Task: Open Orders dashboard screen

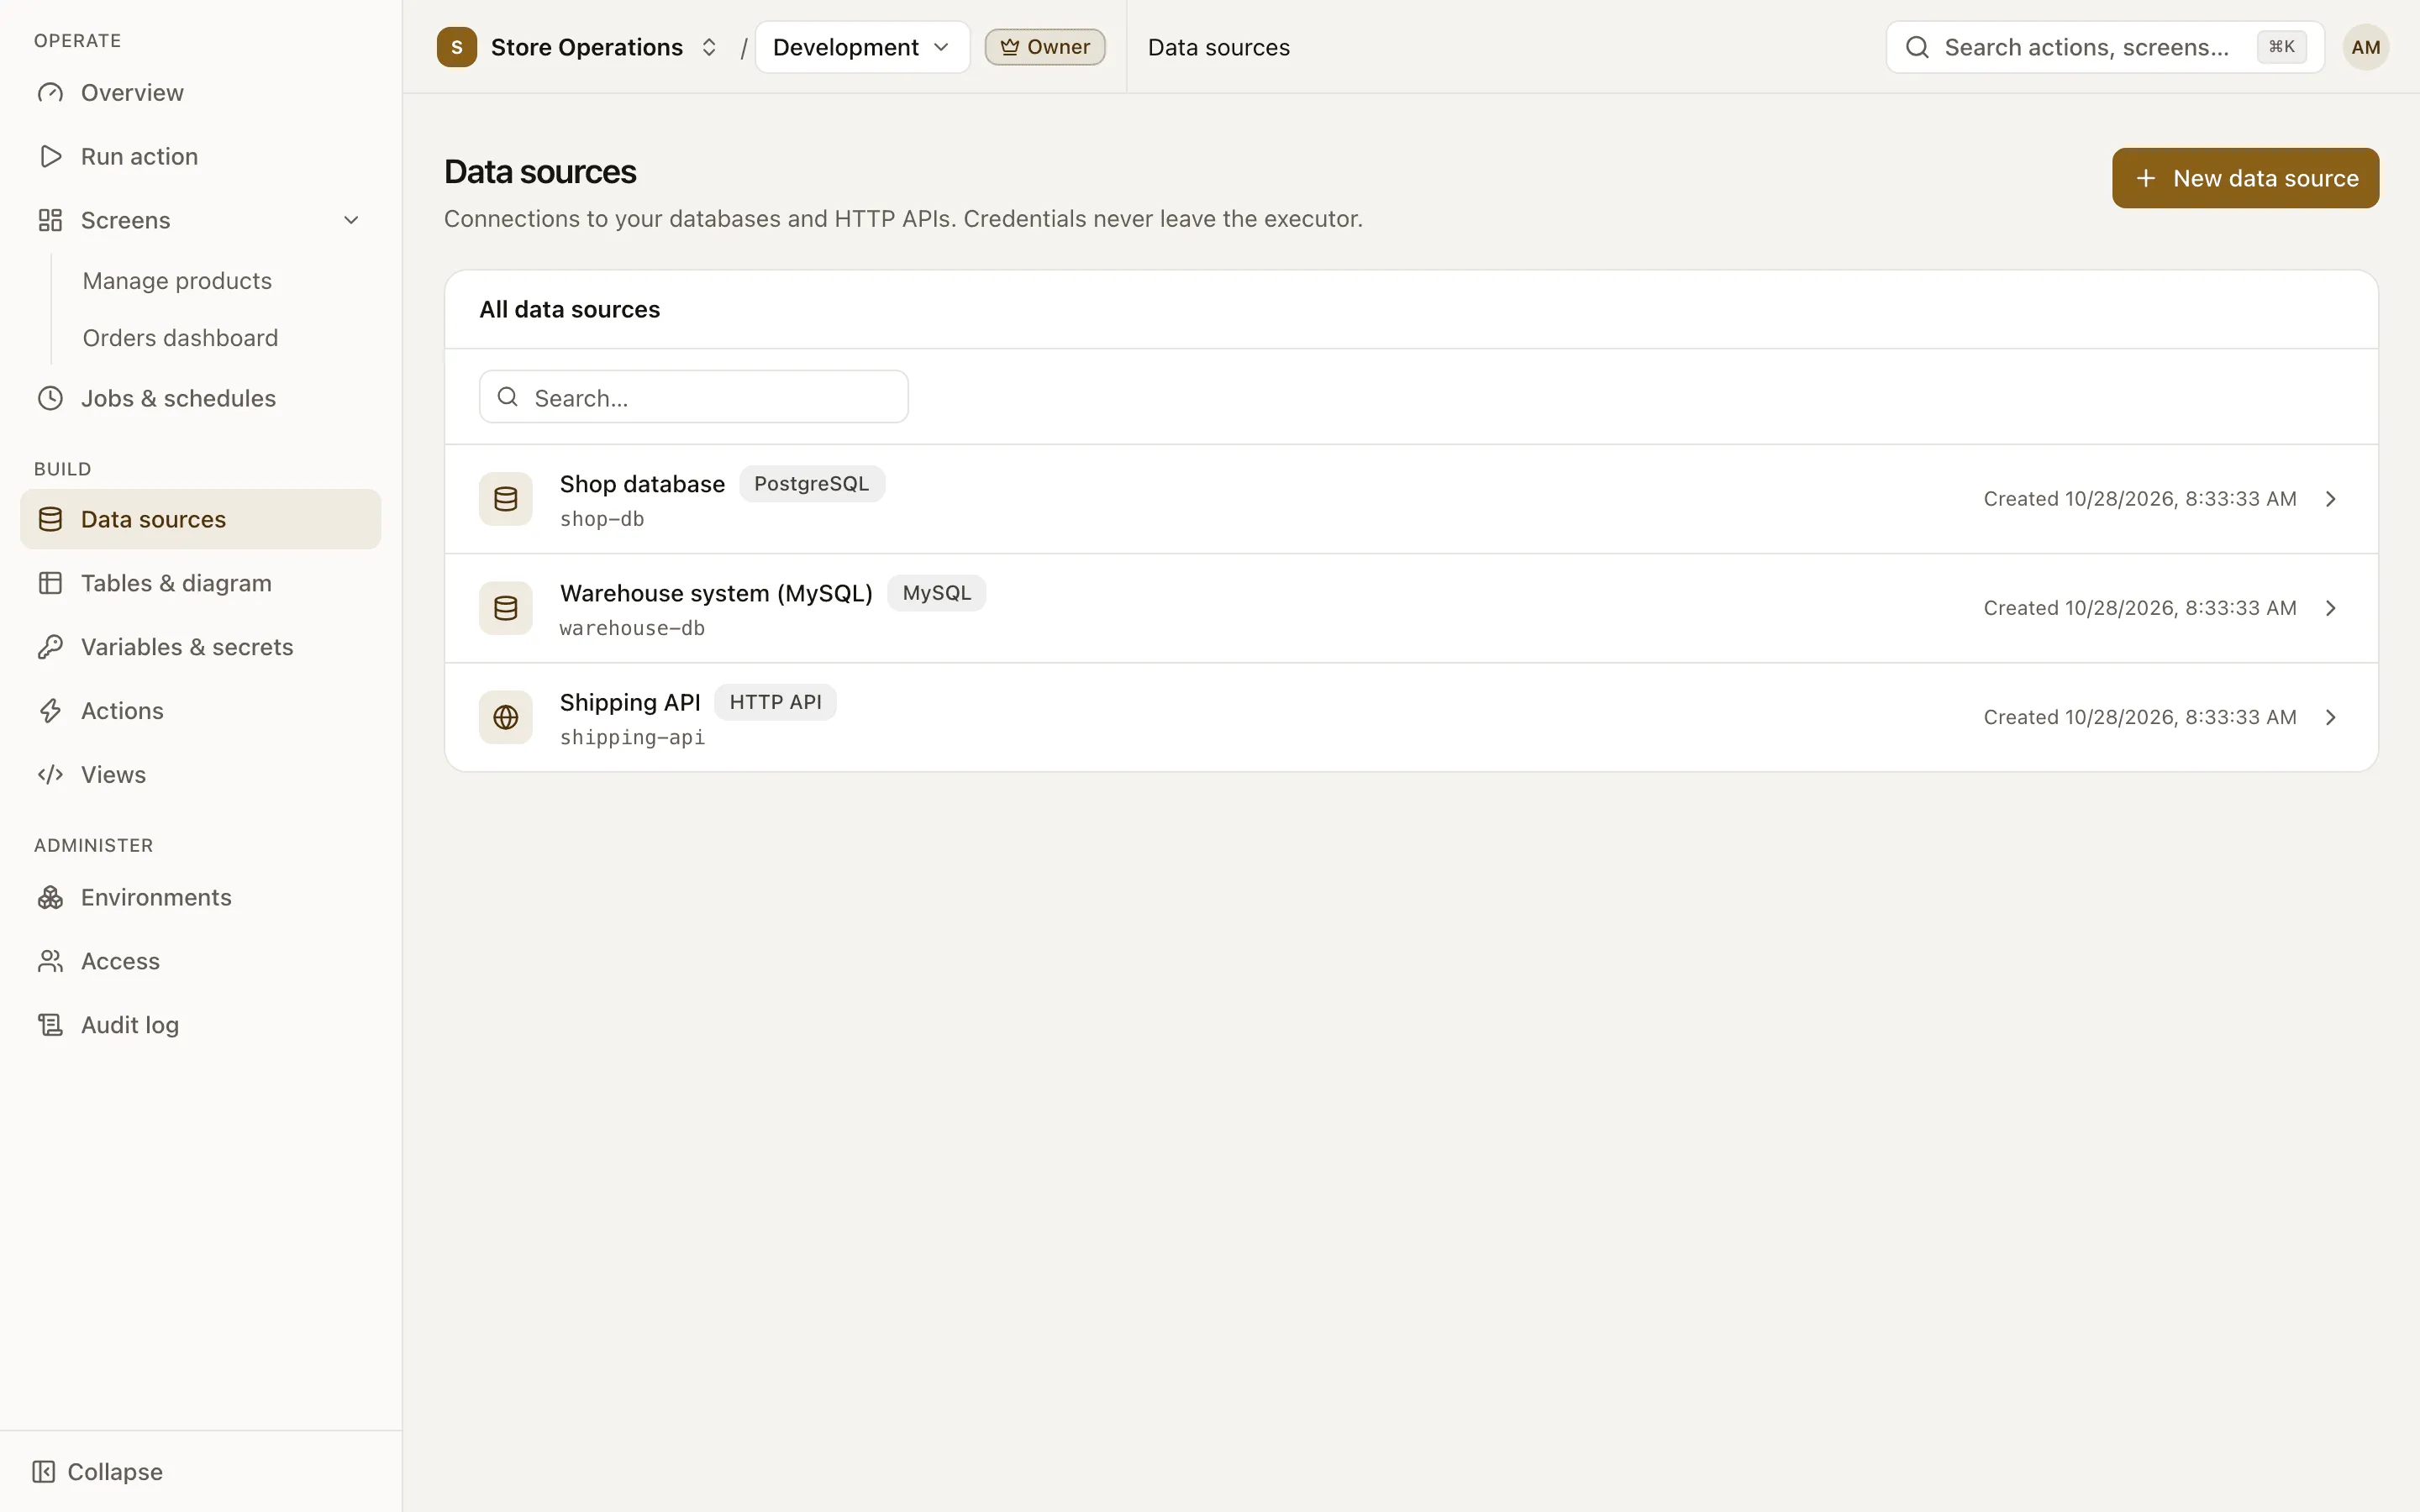Action: (x=180, y=338)
